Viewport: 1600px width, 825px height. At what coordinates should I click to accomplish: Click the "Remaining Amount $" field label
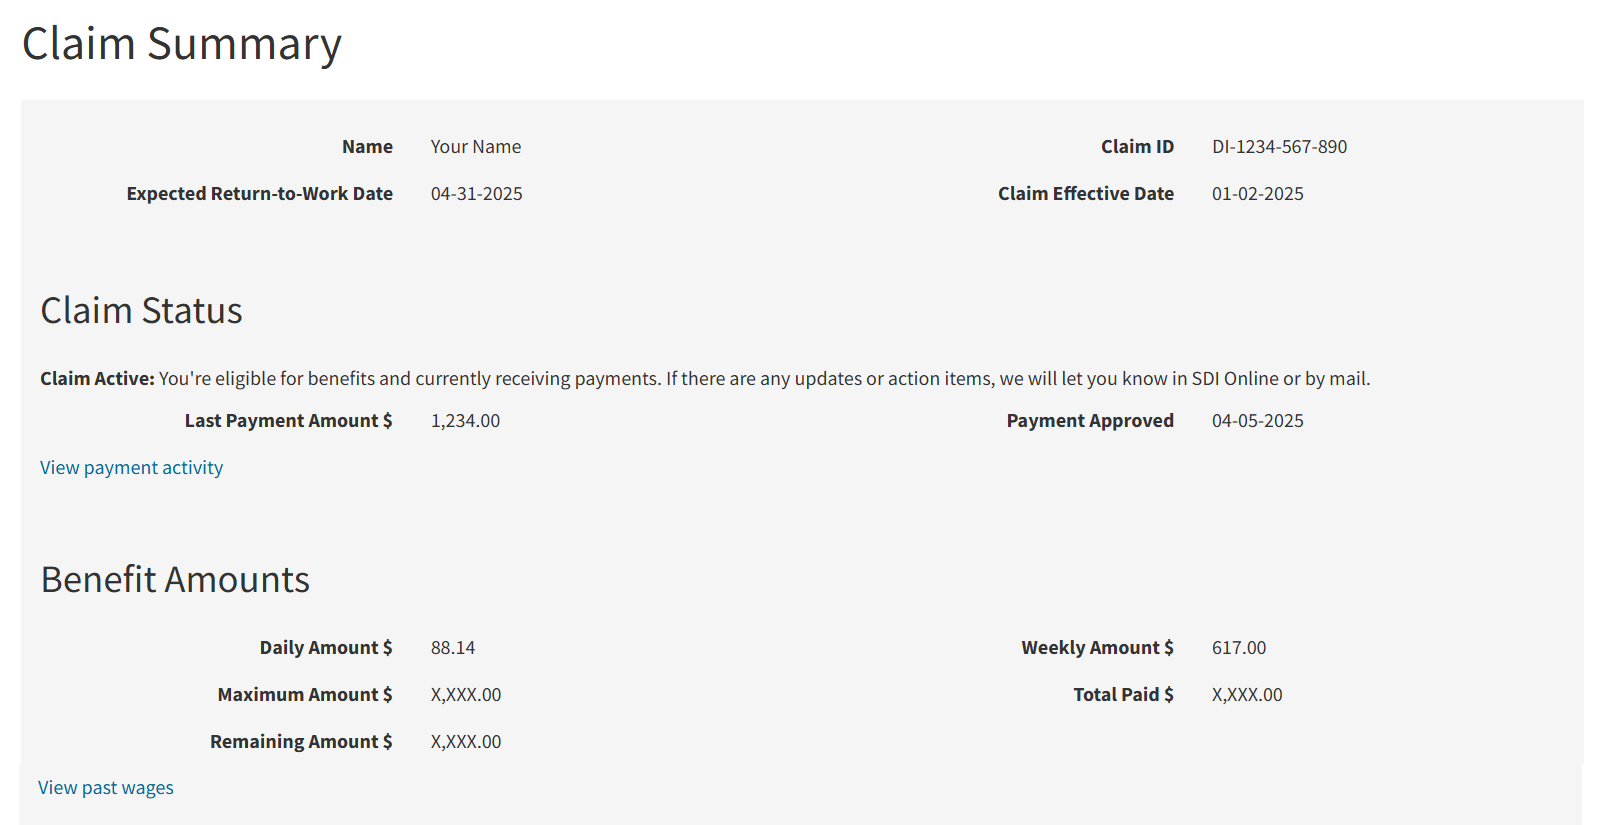click(x=301, y=742)
